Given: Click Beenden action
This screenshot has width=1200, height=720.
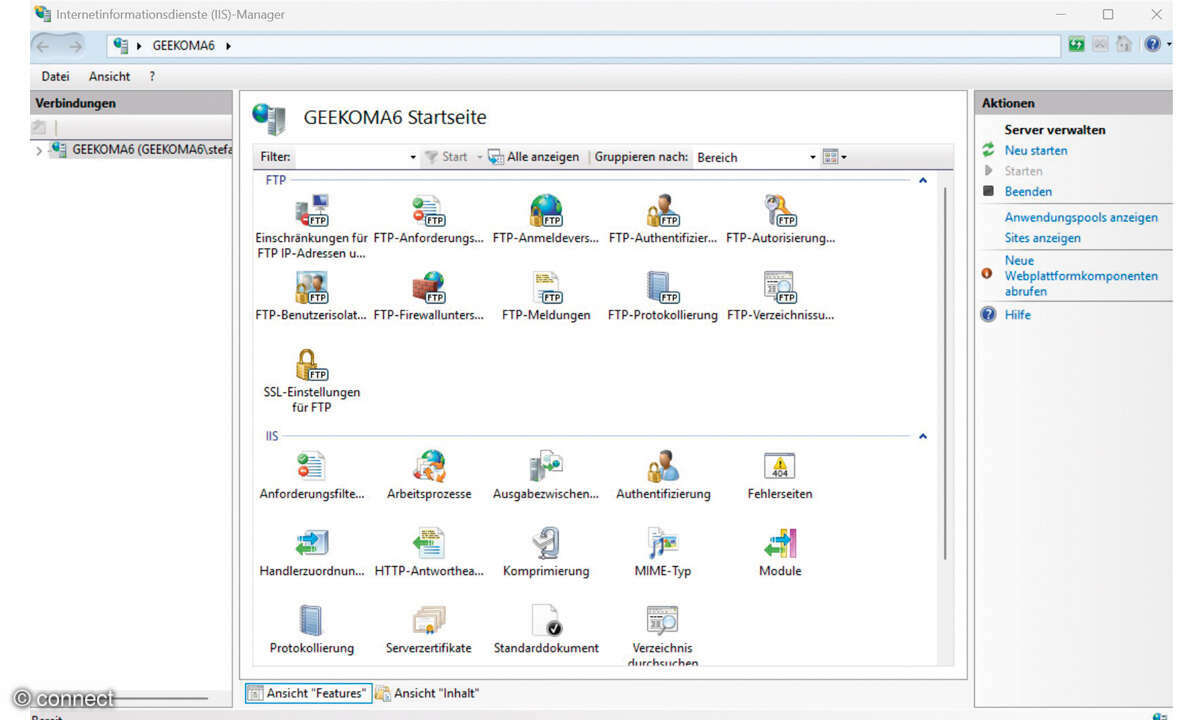Looking at the screenshot, I should pos(1027,191).
